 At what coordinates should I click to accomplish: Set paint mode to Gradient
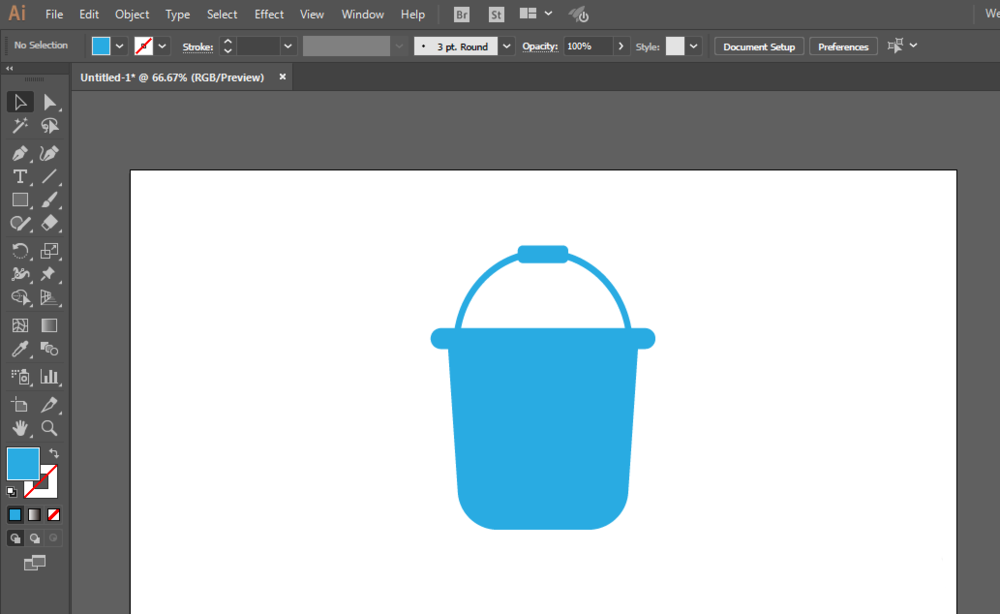coord(34,515)
